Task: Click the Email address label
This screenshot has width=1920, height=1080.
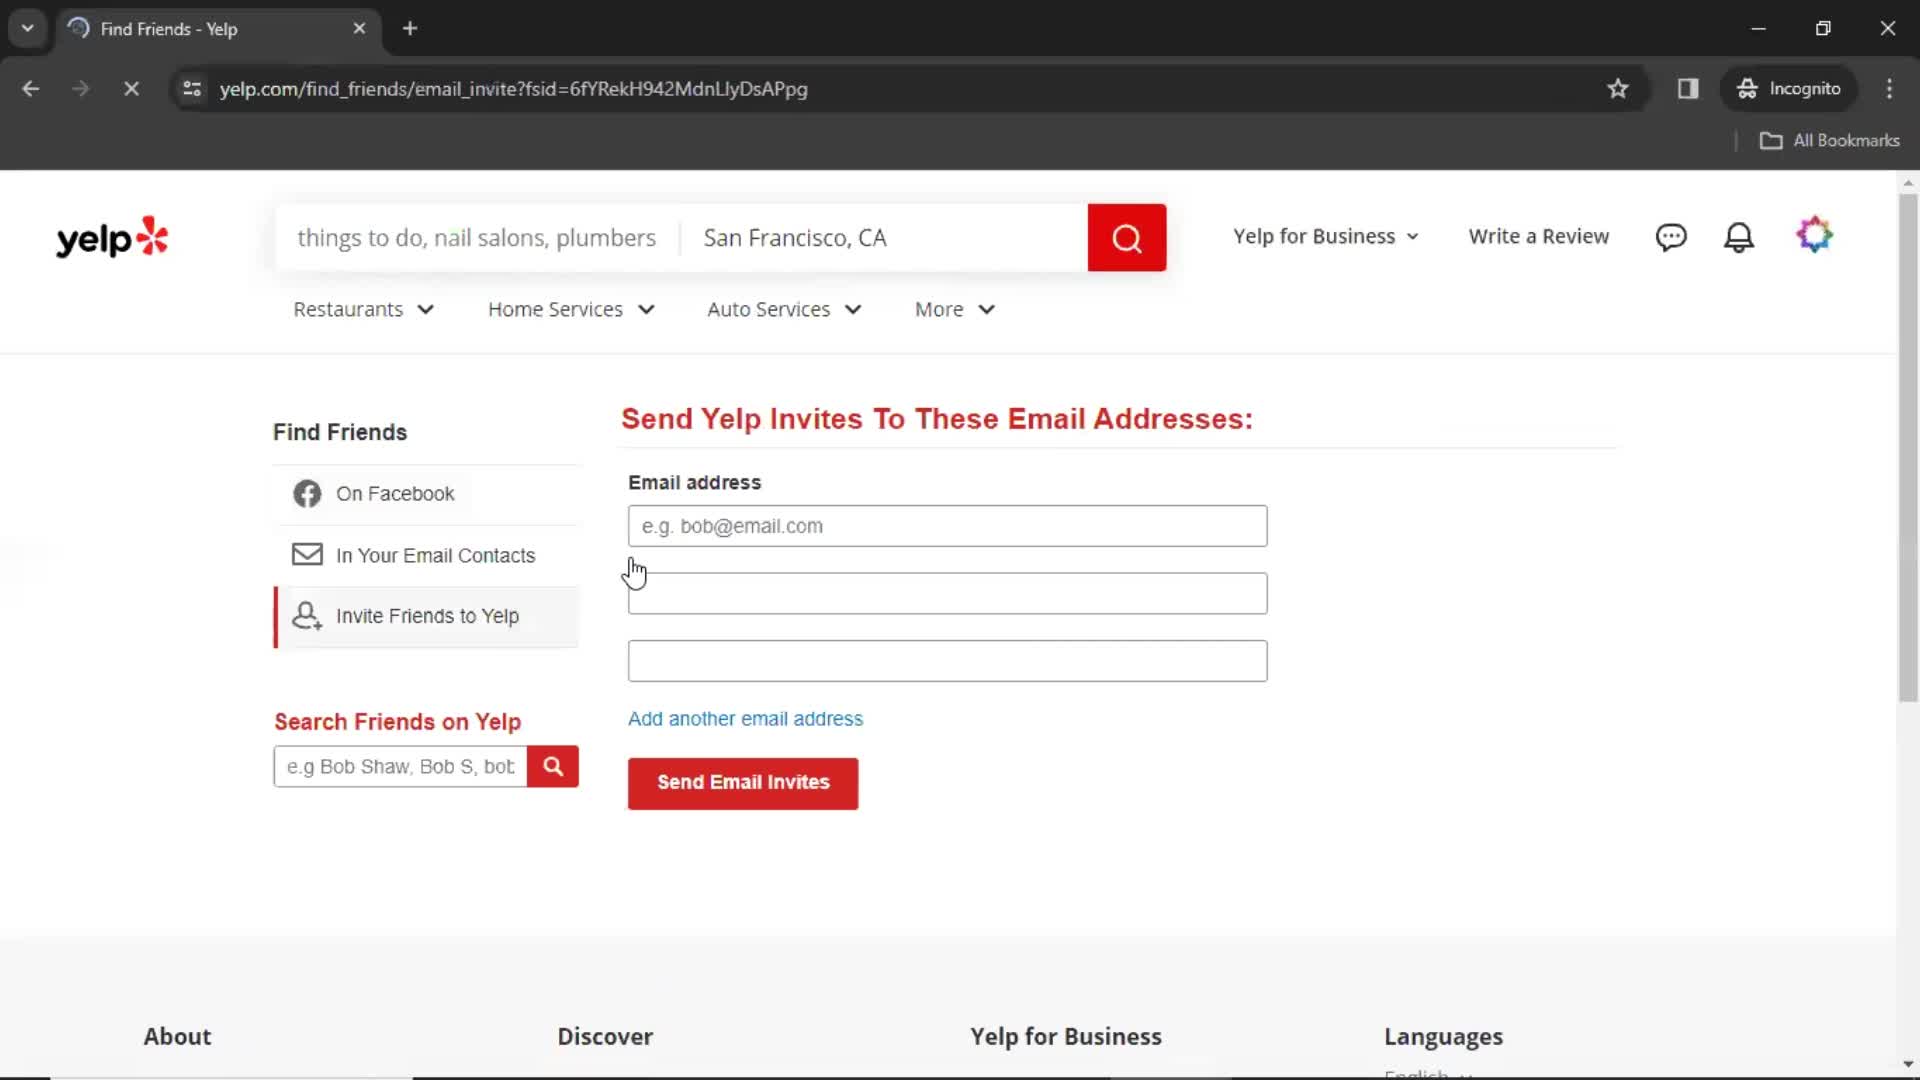Action: click(x=694, y=483)
